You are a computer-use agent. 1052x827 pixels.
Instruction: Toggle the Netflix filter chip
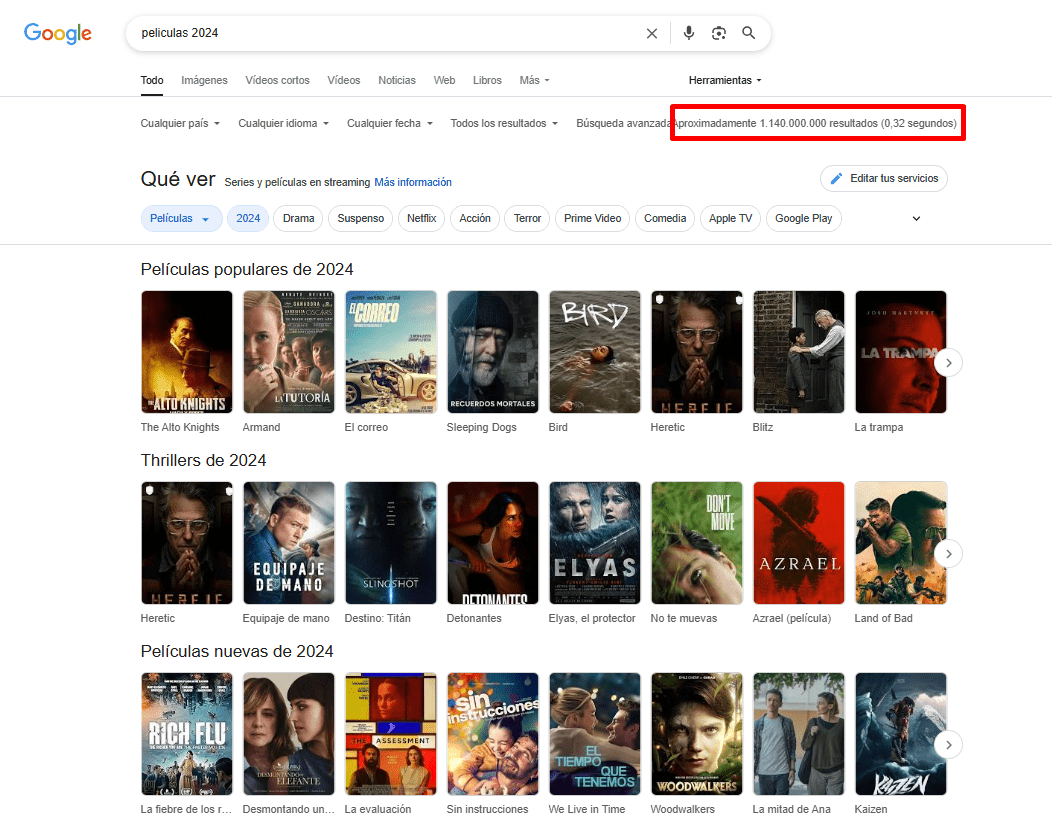[421, 219]
